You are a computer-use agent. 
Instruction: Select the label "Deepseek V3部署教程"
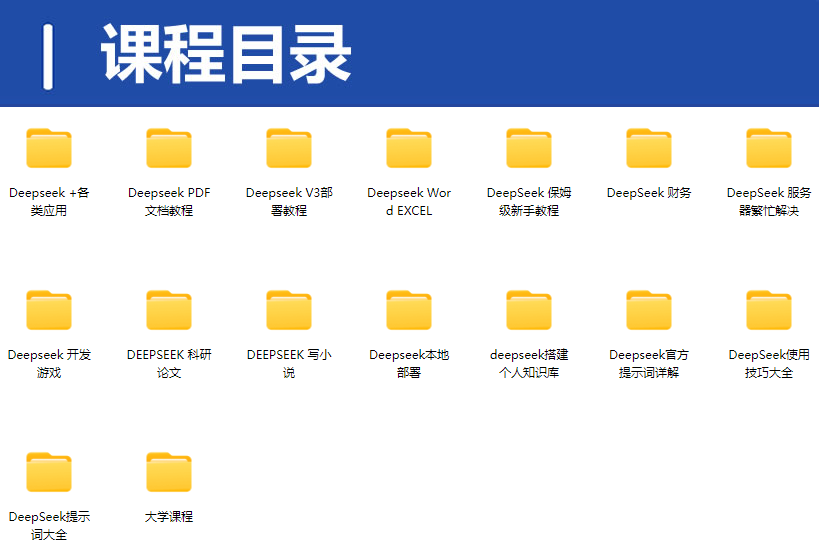click(x=289, y=202)
